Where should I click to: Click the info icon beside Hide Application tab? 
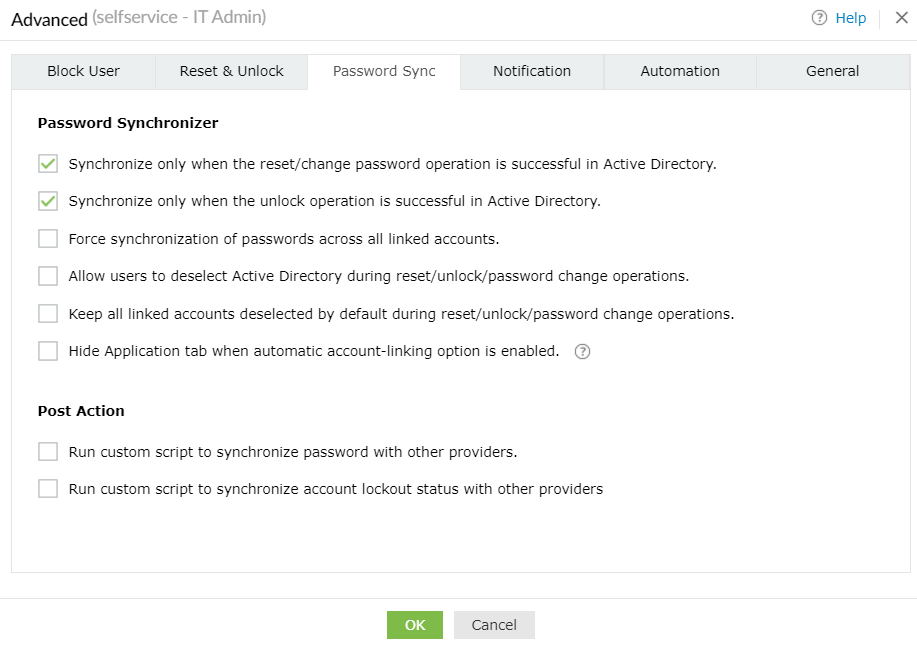point(583,352)
